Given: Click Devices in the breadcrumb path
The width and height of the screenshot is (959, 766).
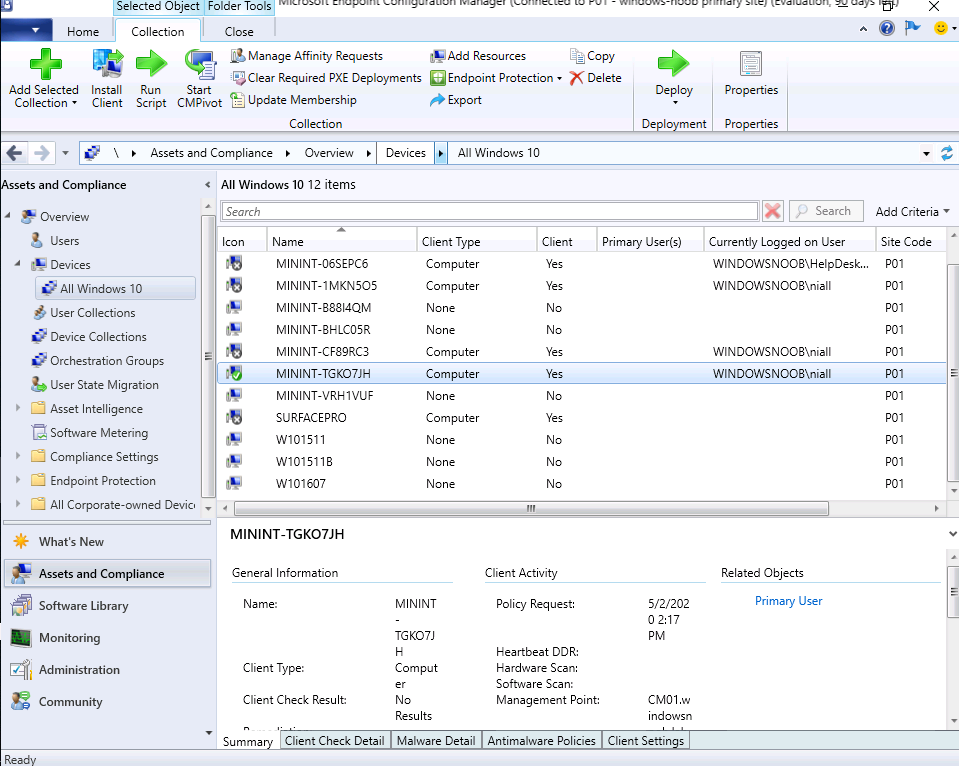Looking at the screenshot, I should 405,153.
